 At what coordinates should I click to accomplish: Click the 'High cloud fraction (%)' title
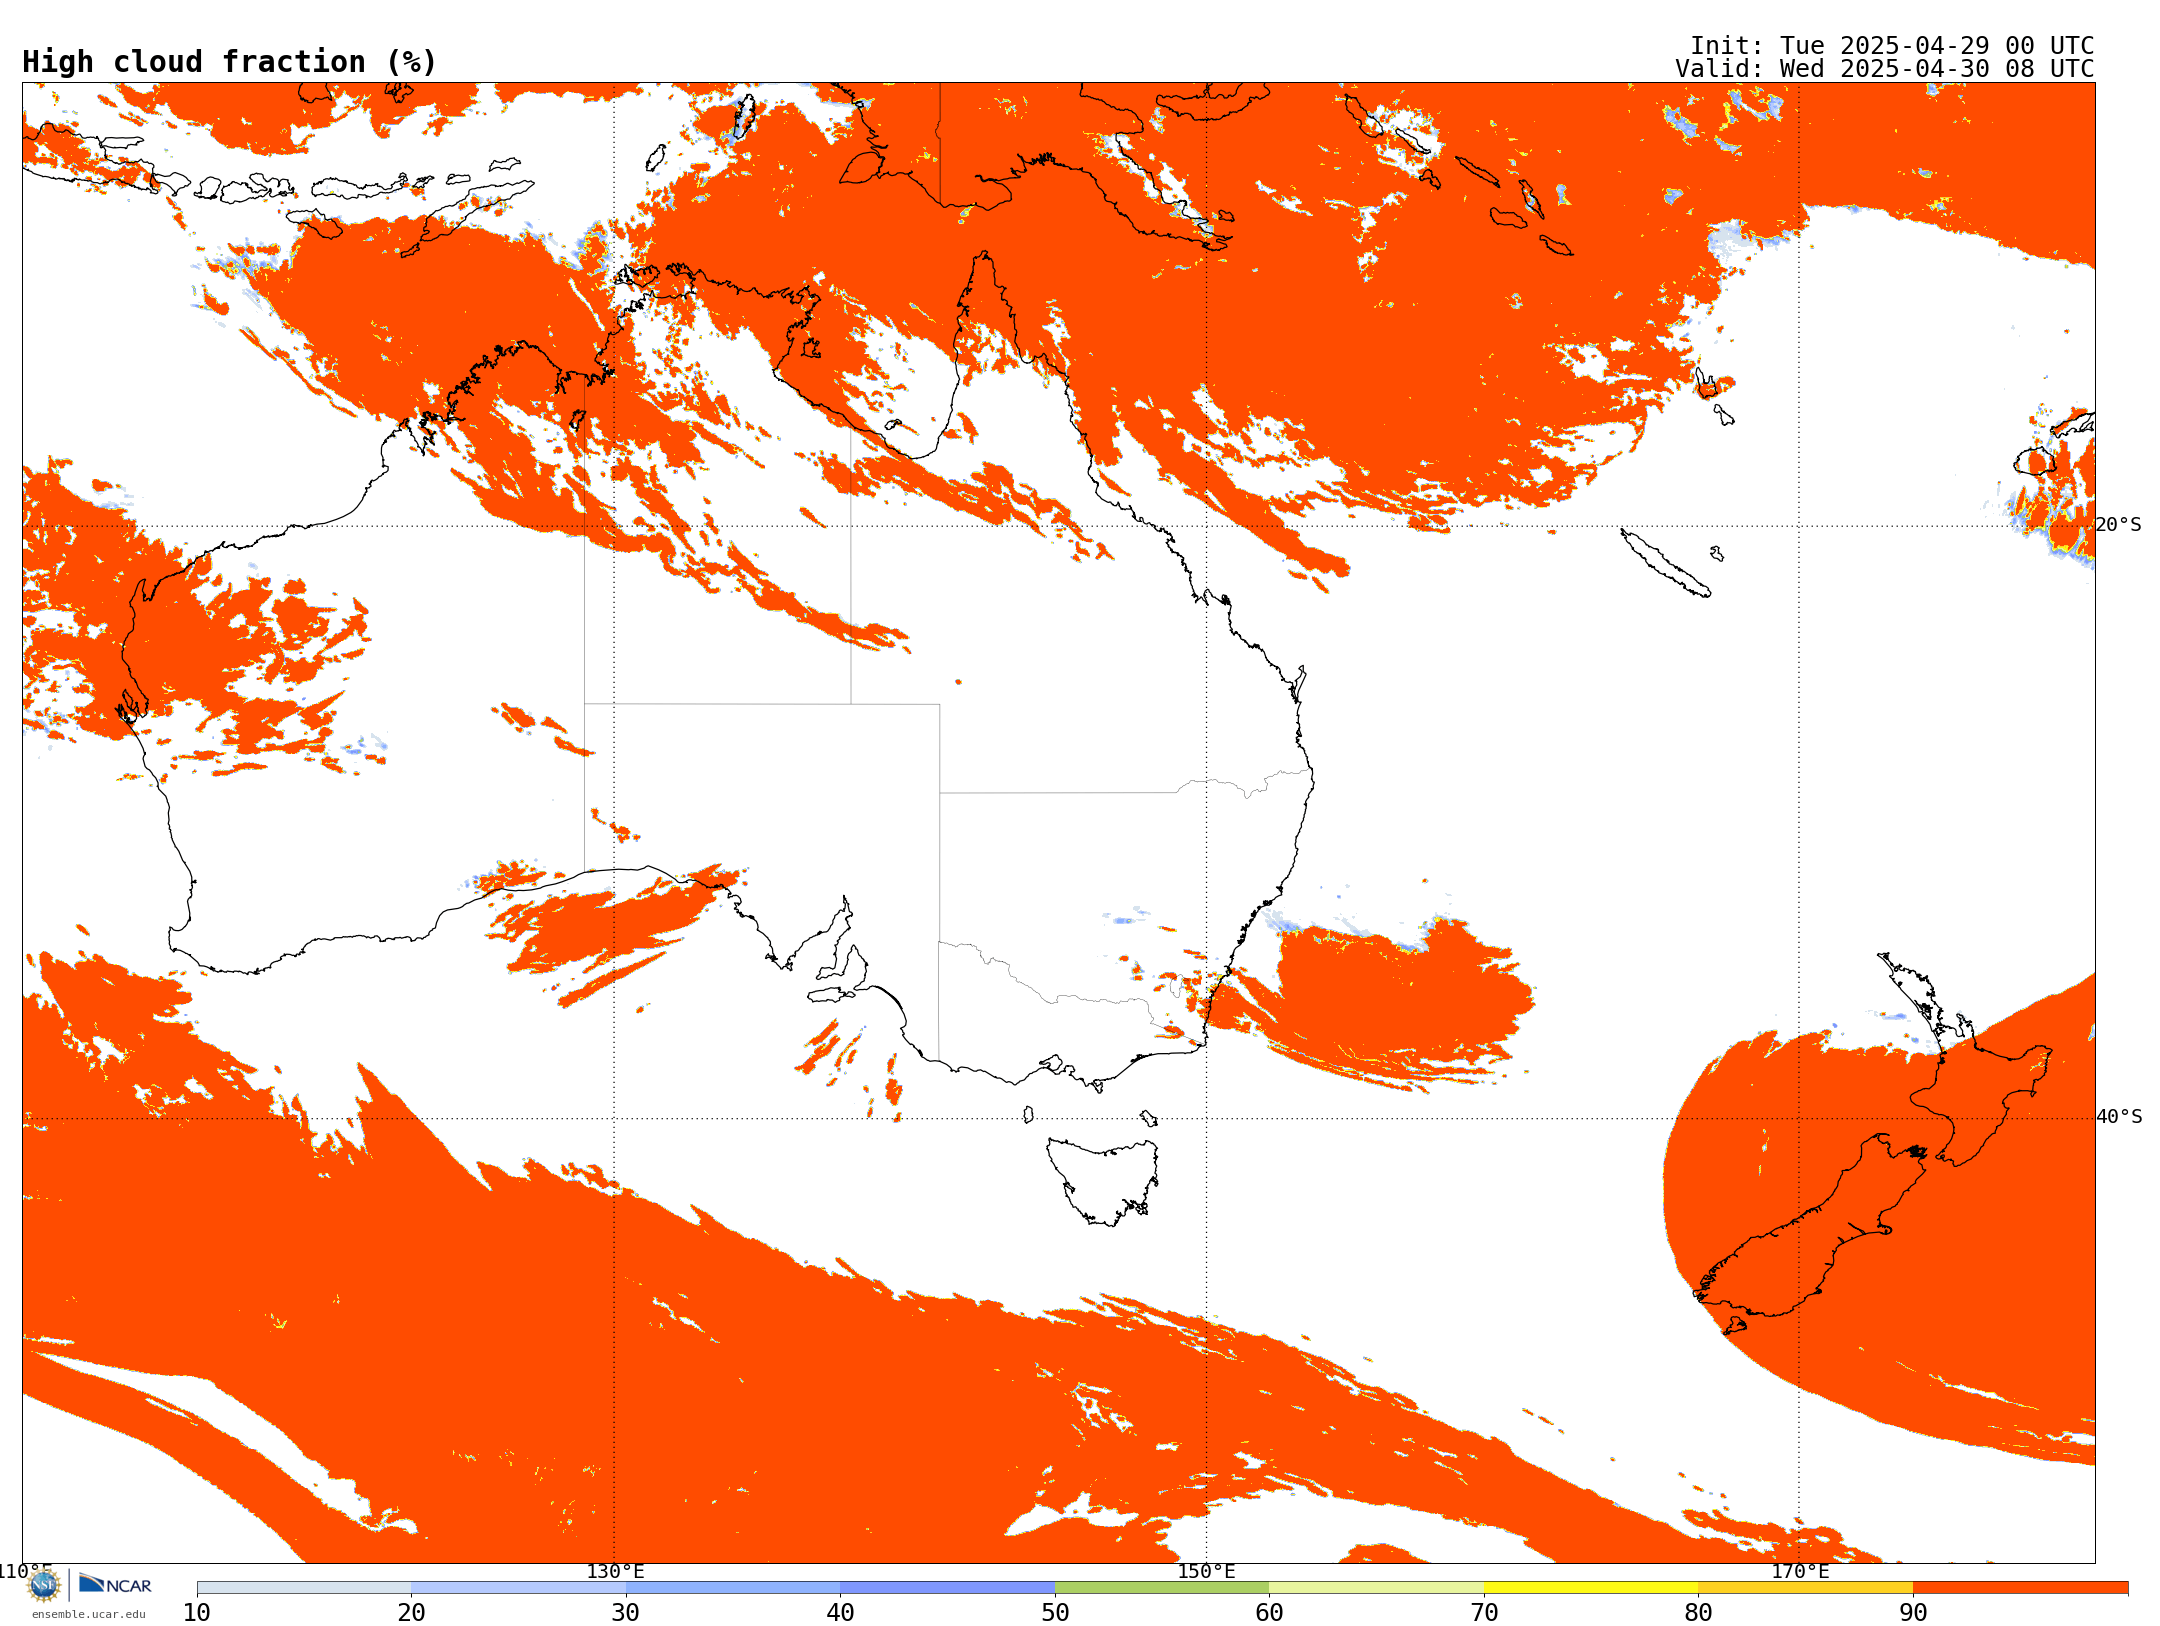pos(230,62)
